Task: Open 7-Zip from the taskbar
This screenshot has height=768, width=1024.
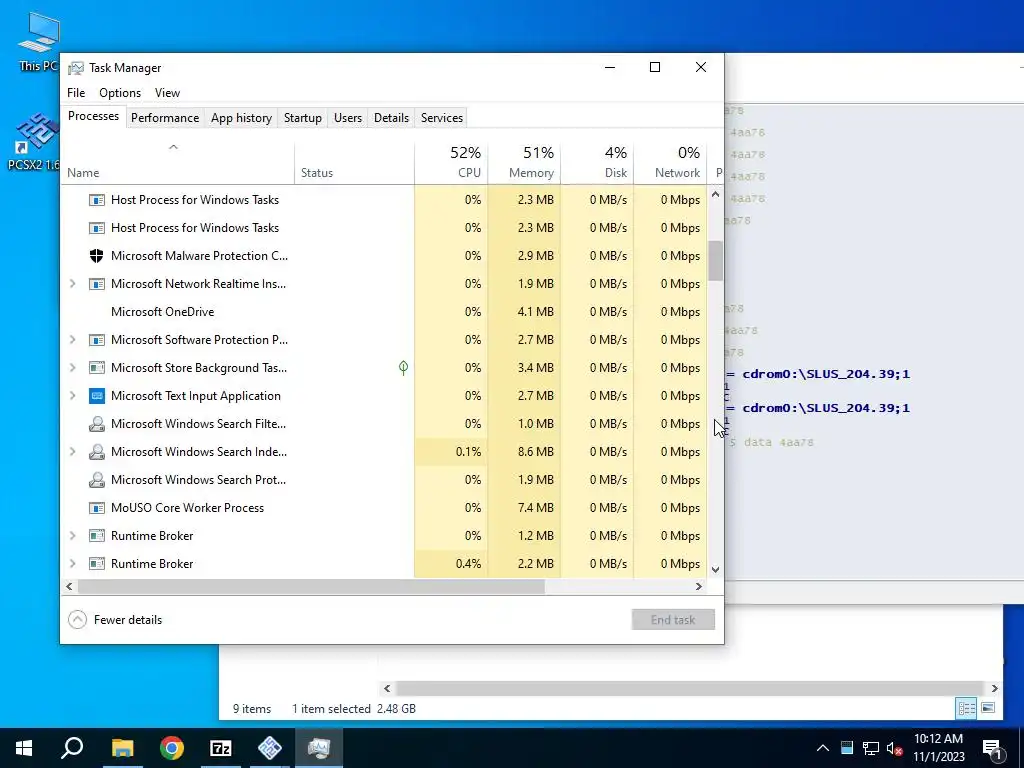Action: point(221,748)
